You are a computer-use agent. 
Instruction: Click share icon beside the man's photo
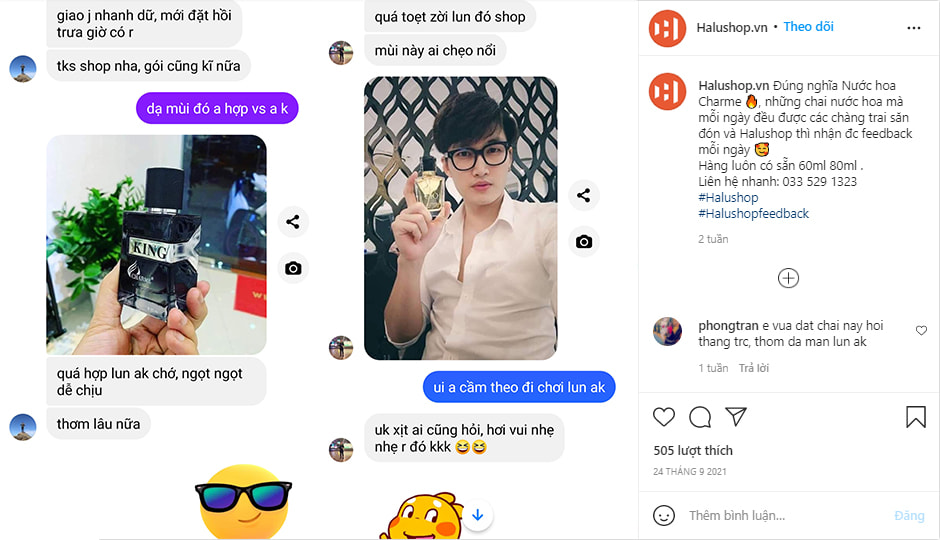pyautogui.click(x=584, y=195)
